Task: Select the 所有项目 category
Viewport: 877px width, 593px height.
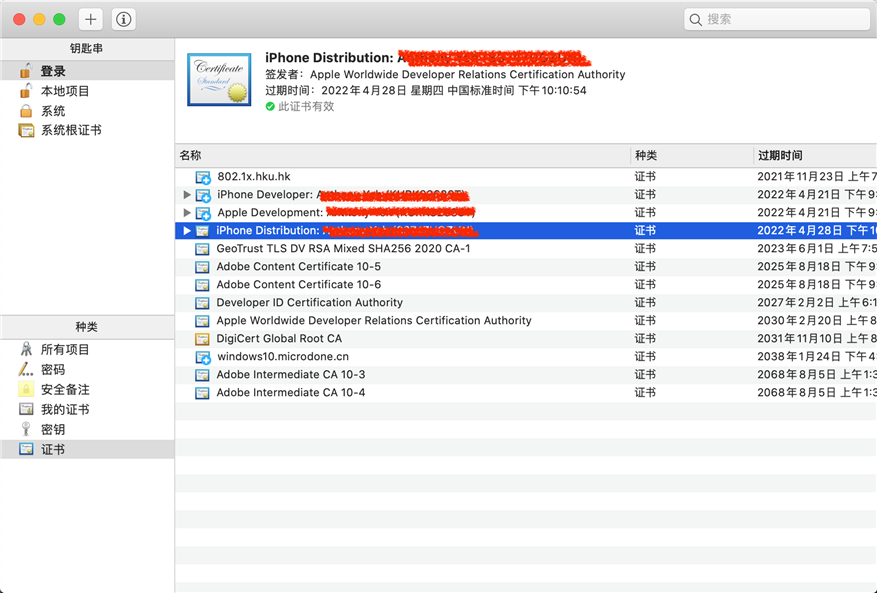Action: click(x=87, y=350)
